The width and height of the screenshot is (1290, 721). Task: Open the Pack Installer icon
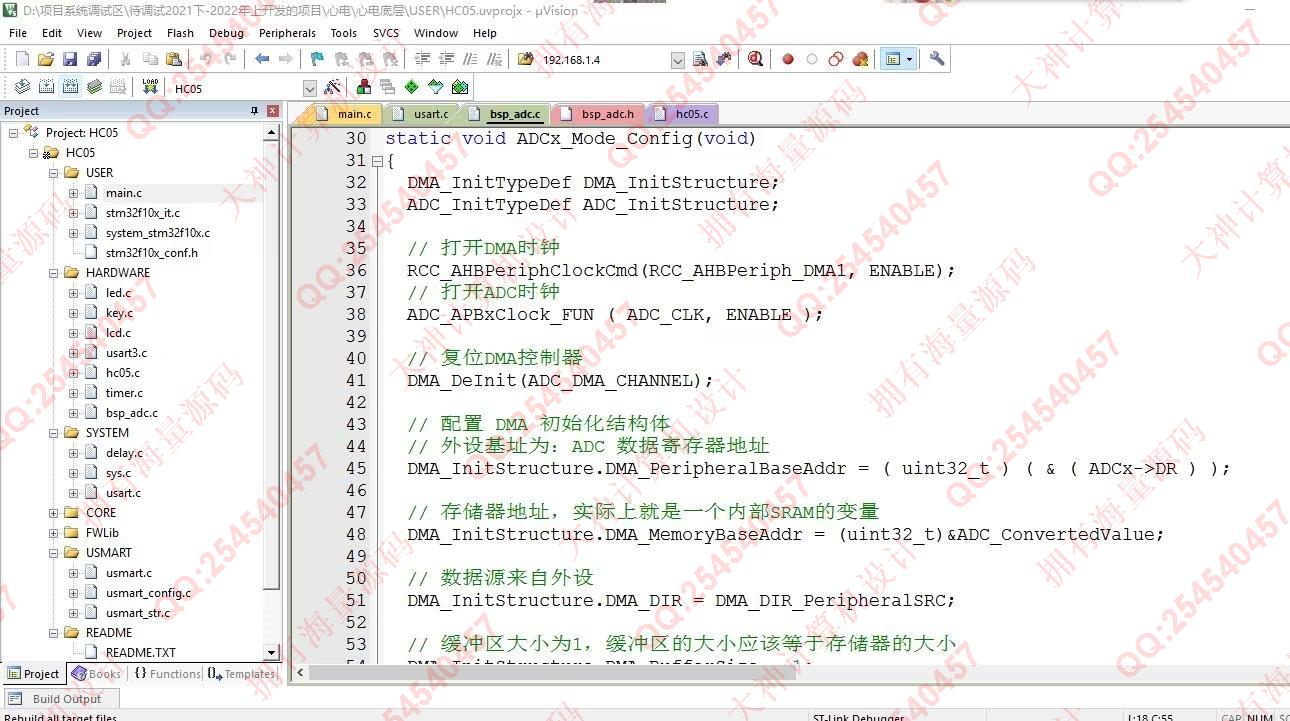tap(460, 87)
